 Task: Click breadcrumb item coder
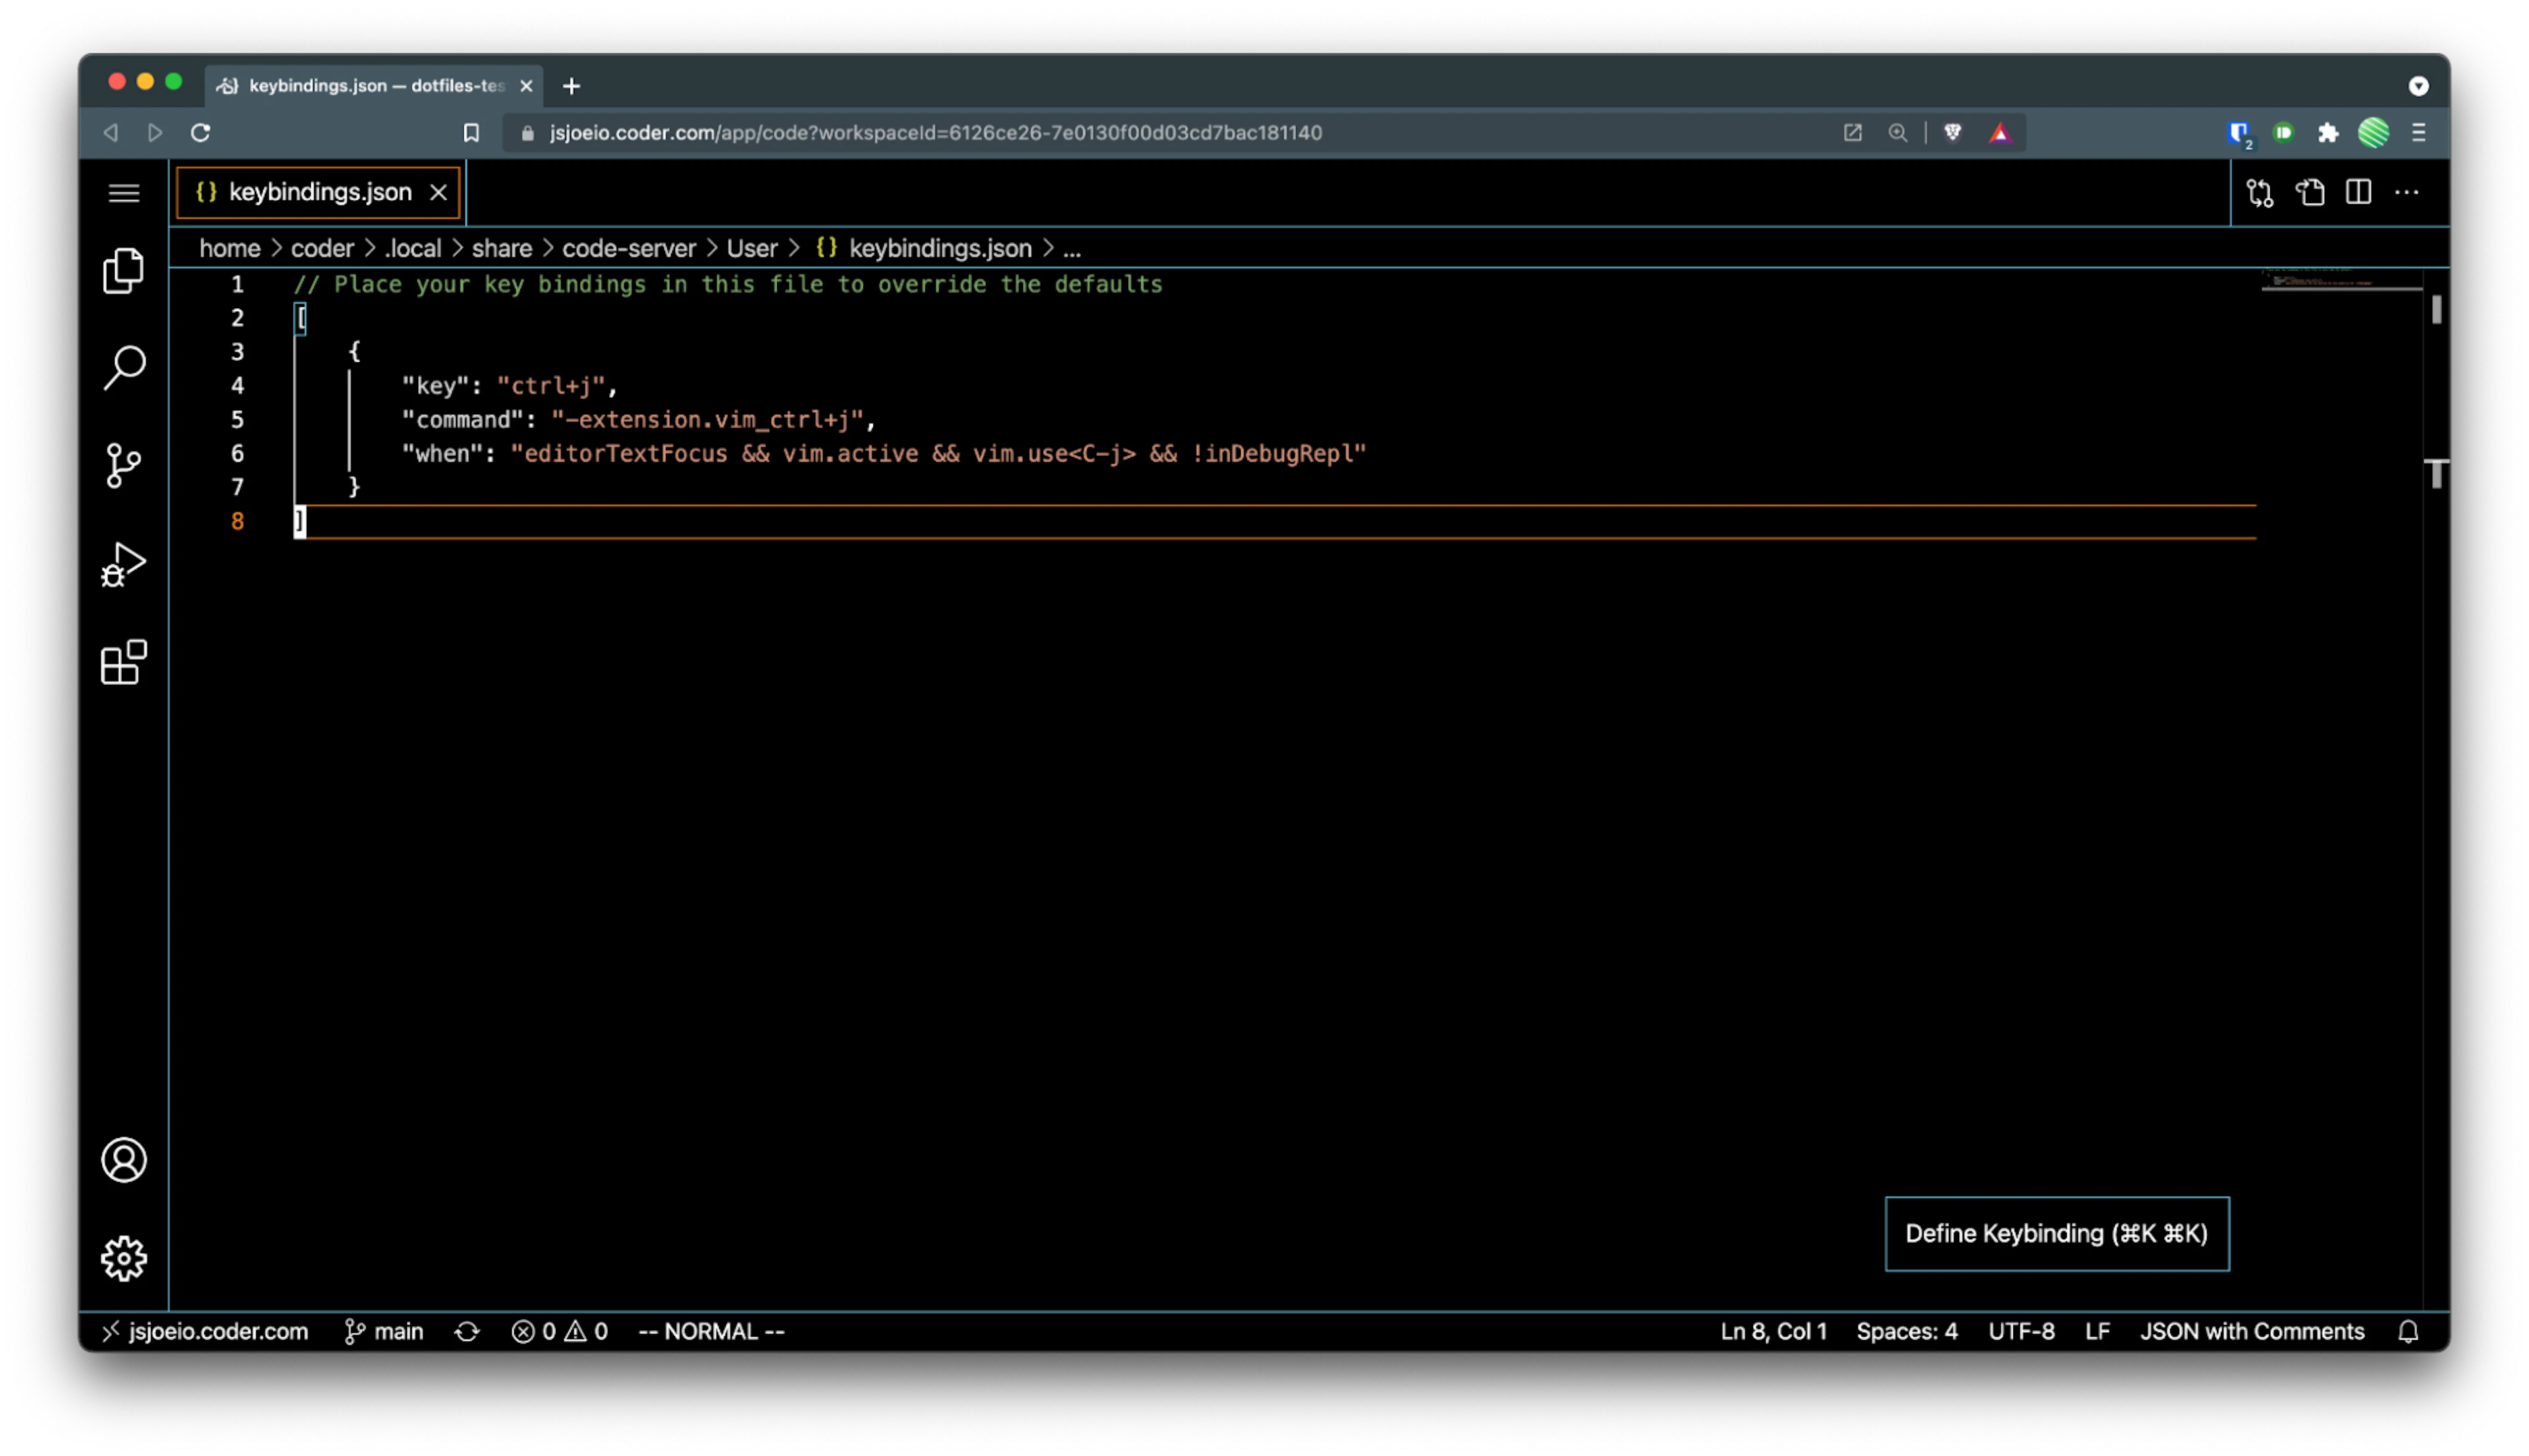click(322, 248)
